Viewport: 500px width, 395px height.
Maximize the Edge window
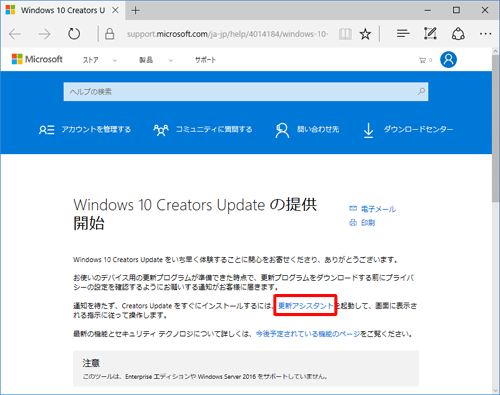click(456, 10)
